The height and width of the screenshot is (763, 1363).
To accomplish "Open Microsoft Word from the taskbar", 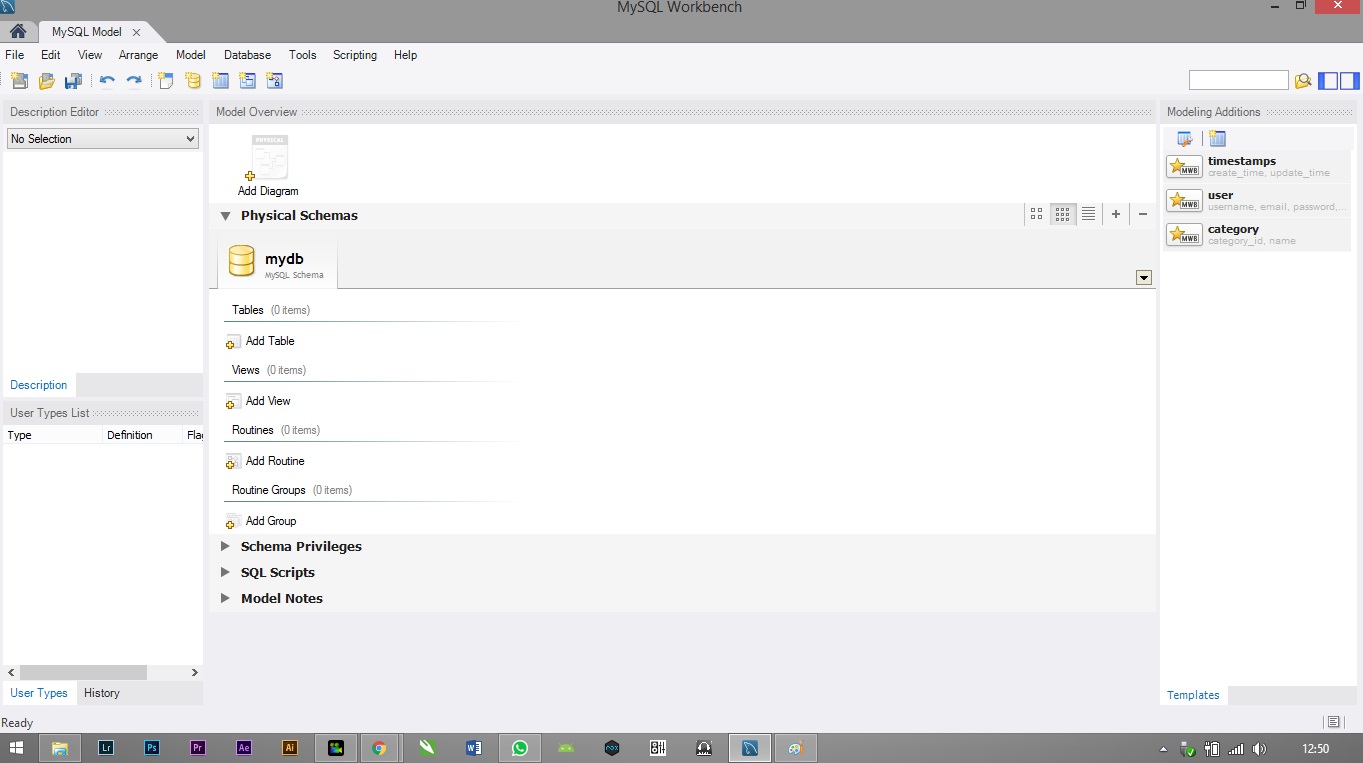I will click(x=473, y=748).
